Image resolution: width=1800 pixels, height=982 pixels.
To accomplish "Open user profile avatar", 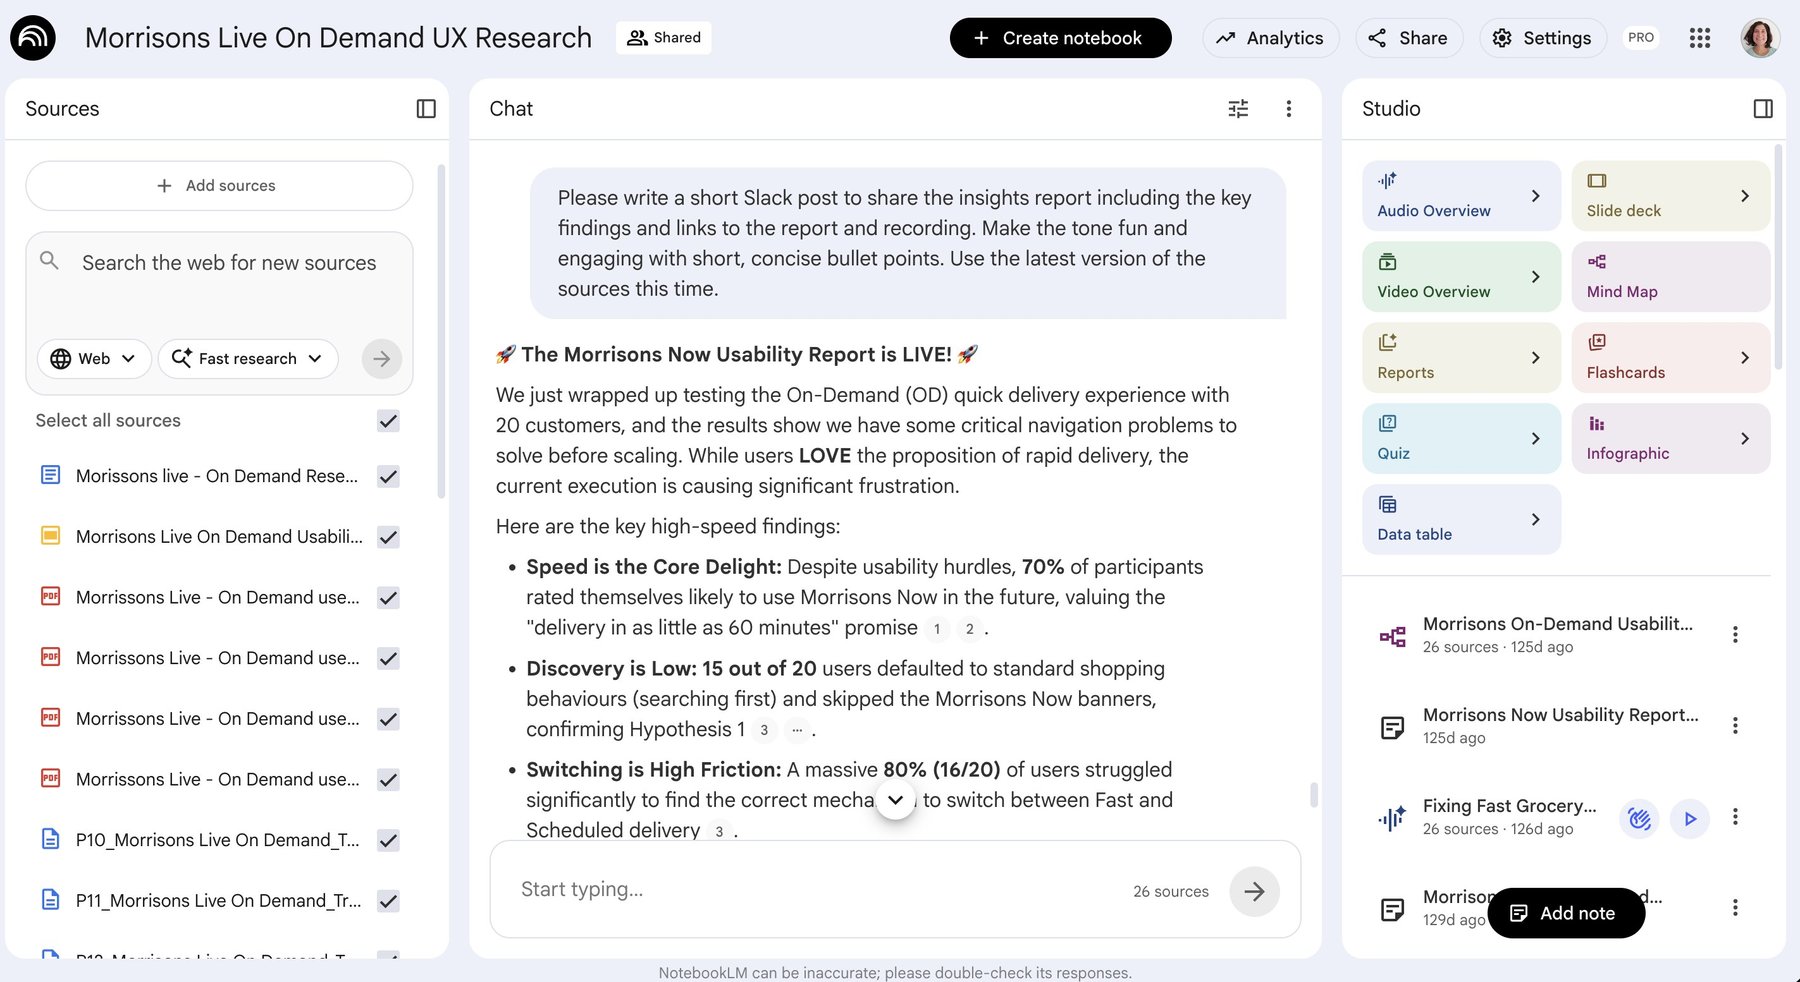I will [x=1760, y=38].
